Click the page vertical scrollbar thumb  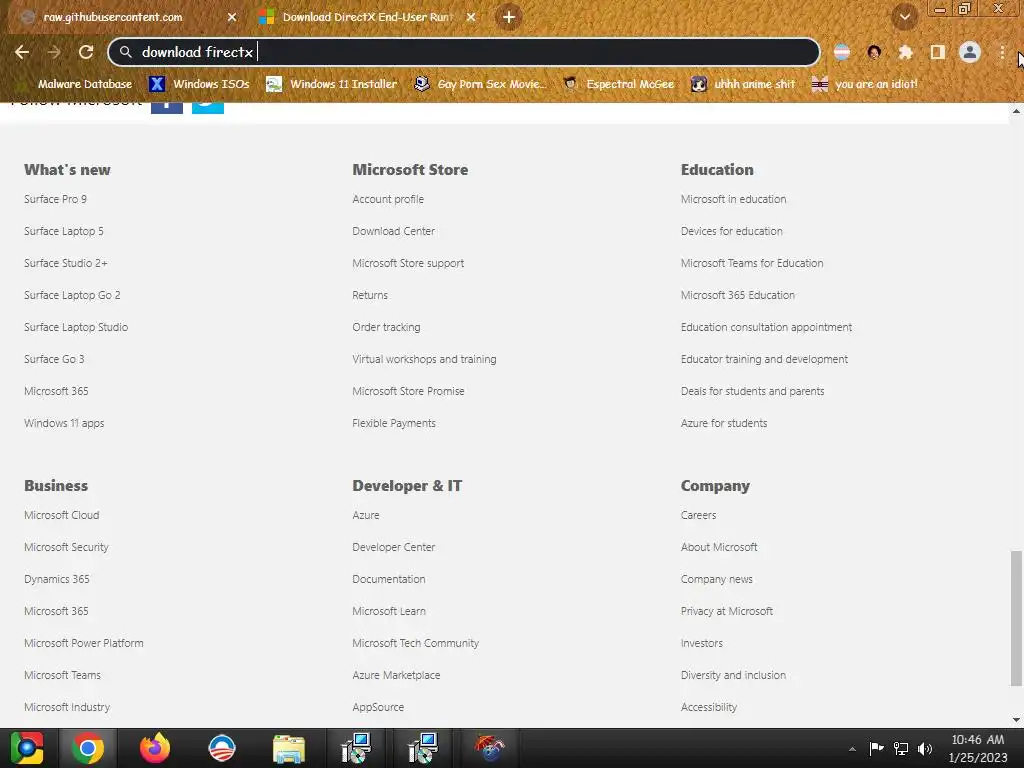(x=1016, y=618)
